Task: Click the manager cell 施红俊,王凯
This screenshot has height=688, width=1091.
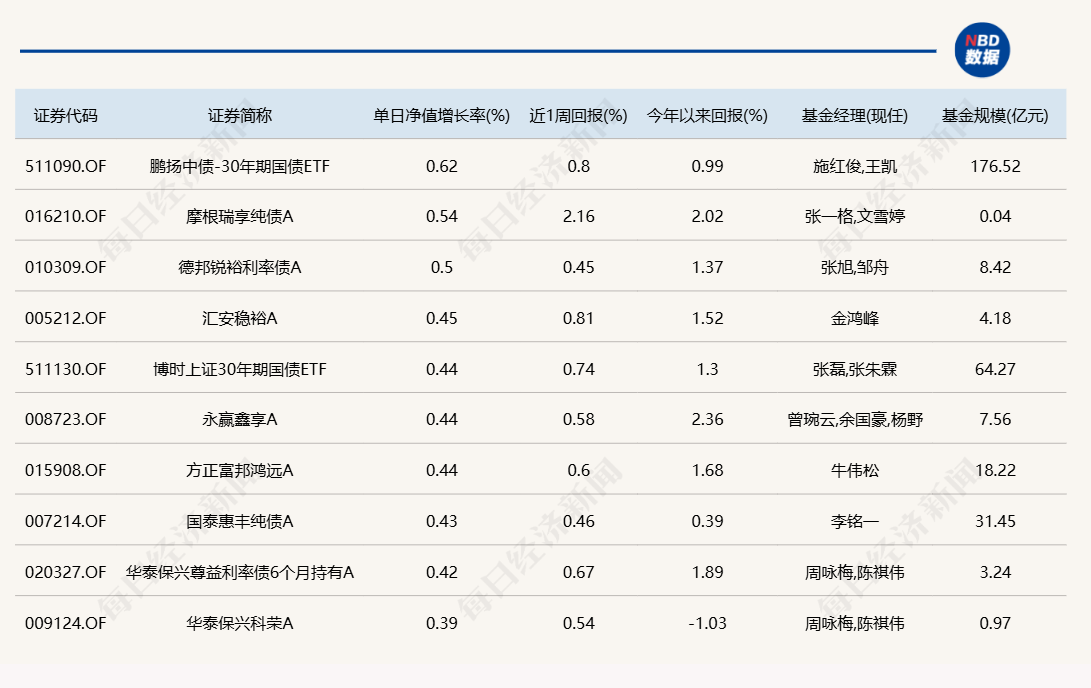Action: click(854, 166)
